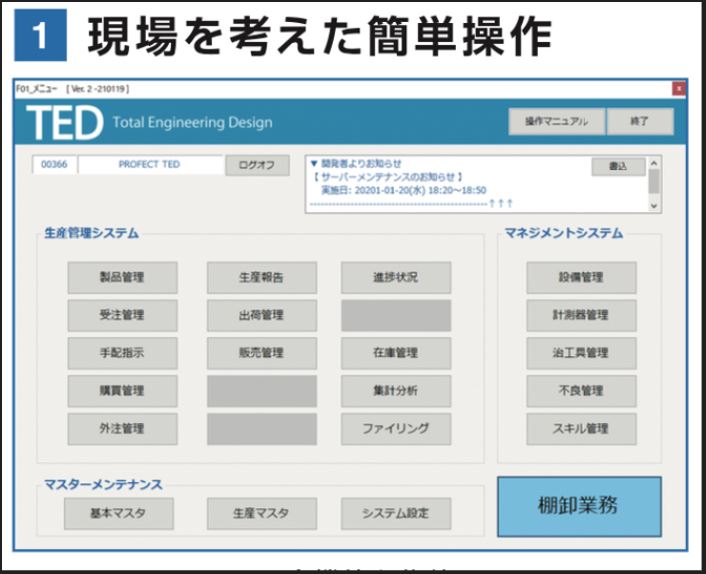This screenshot has width=706, height=574.
Task: Click the ファイリング filing button
Action: click(x=395, y=428)
